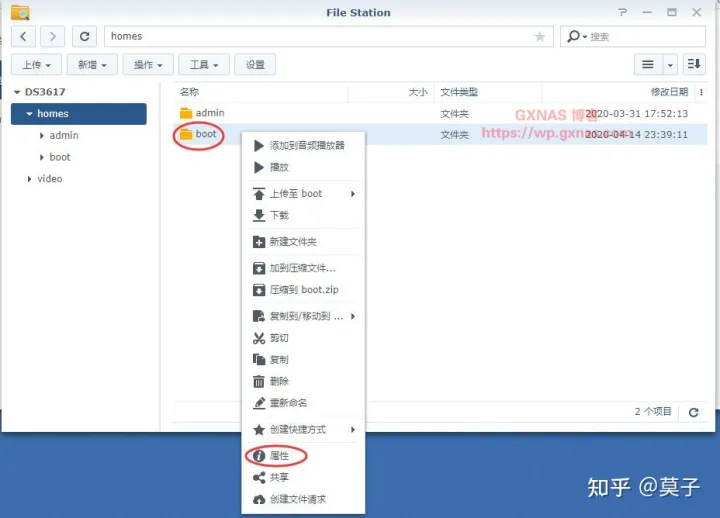The image size is (720, 518).
Task: Choose 下载 in the context menu
Action: (279, 215)
